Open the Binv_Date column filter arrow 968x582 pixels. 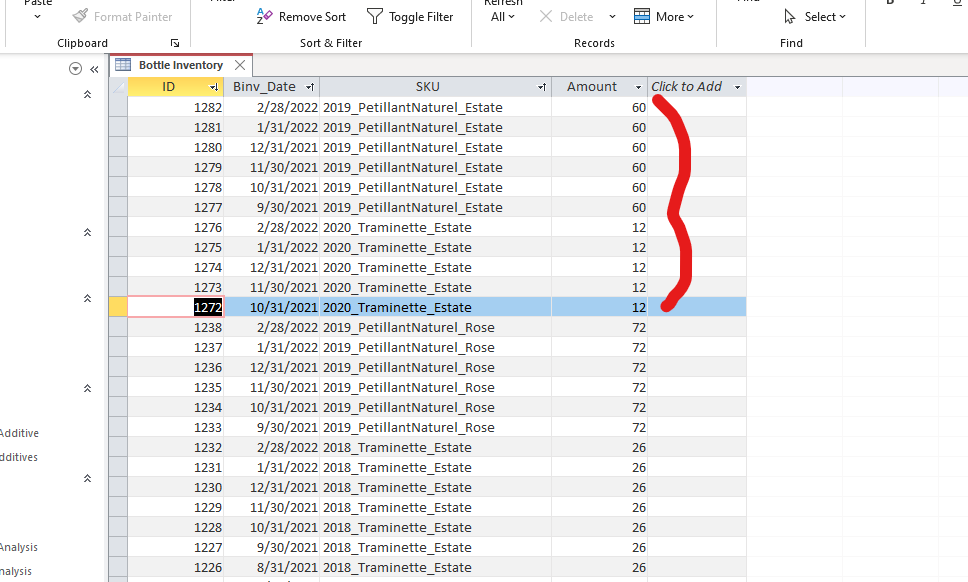point(310,87)
